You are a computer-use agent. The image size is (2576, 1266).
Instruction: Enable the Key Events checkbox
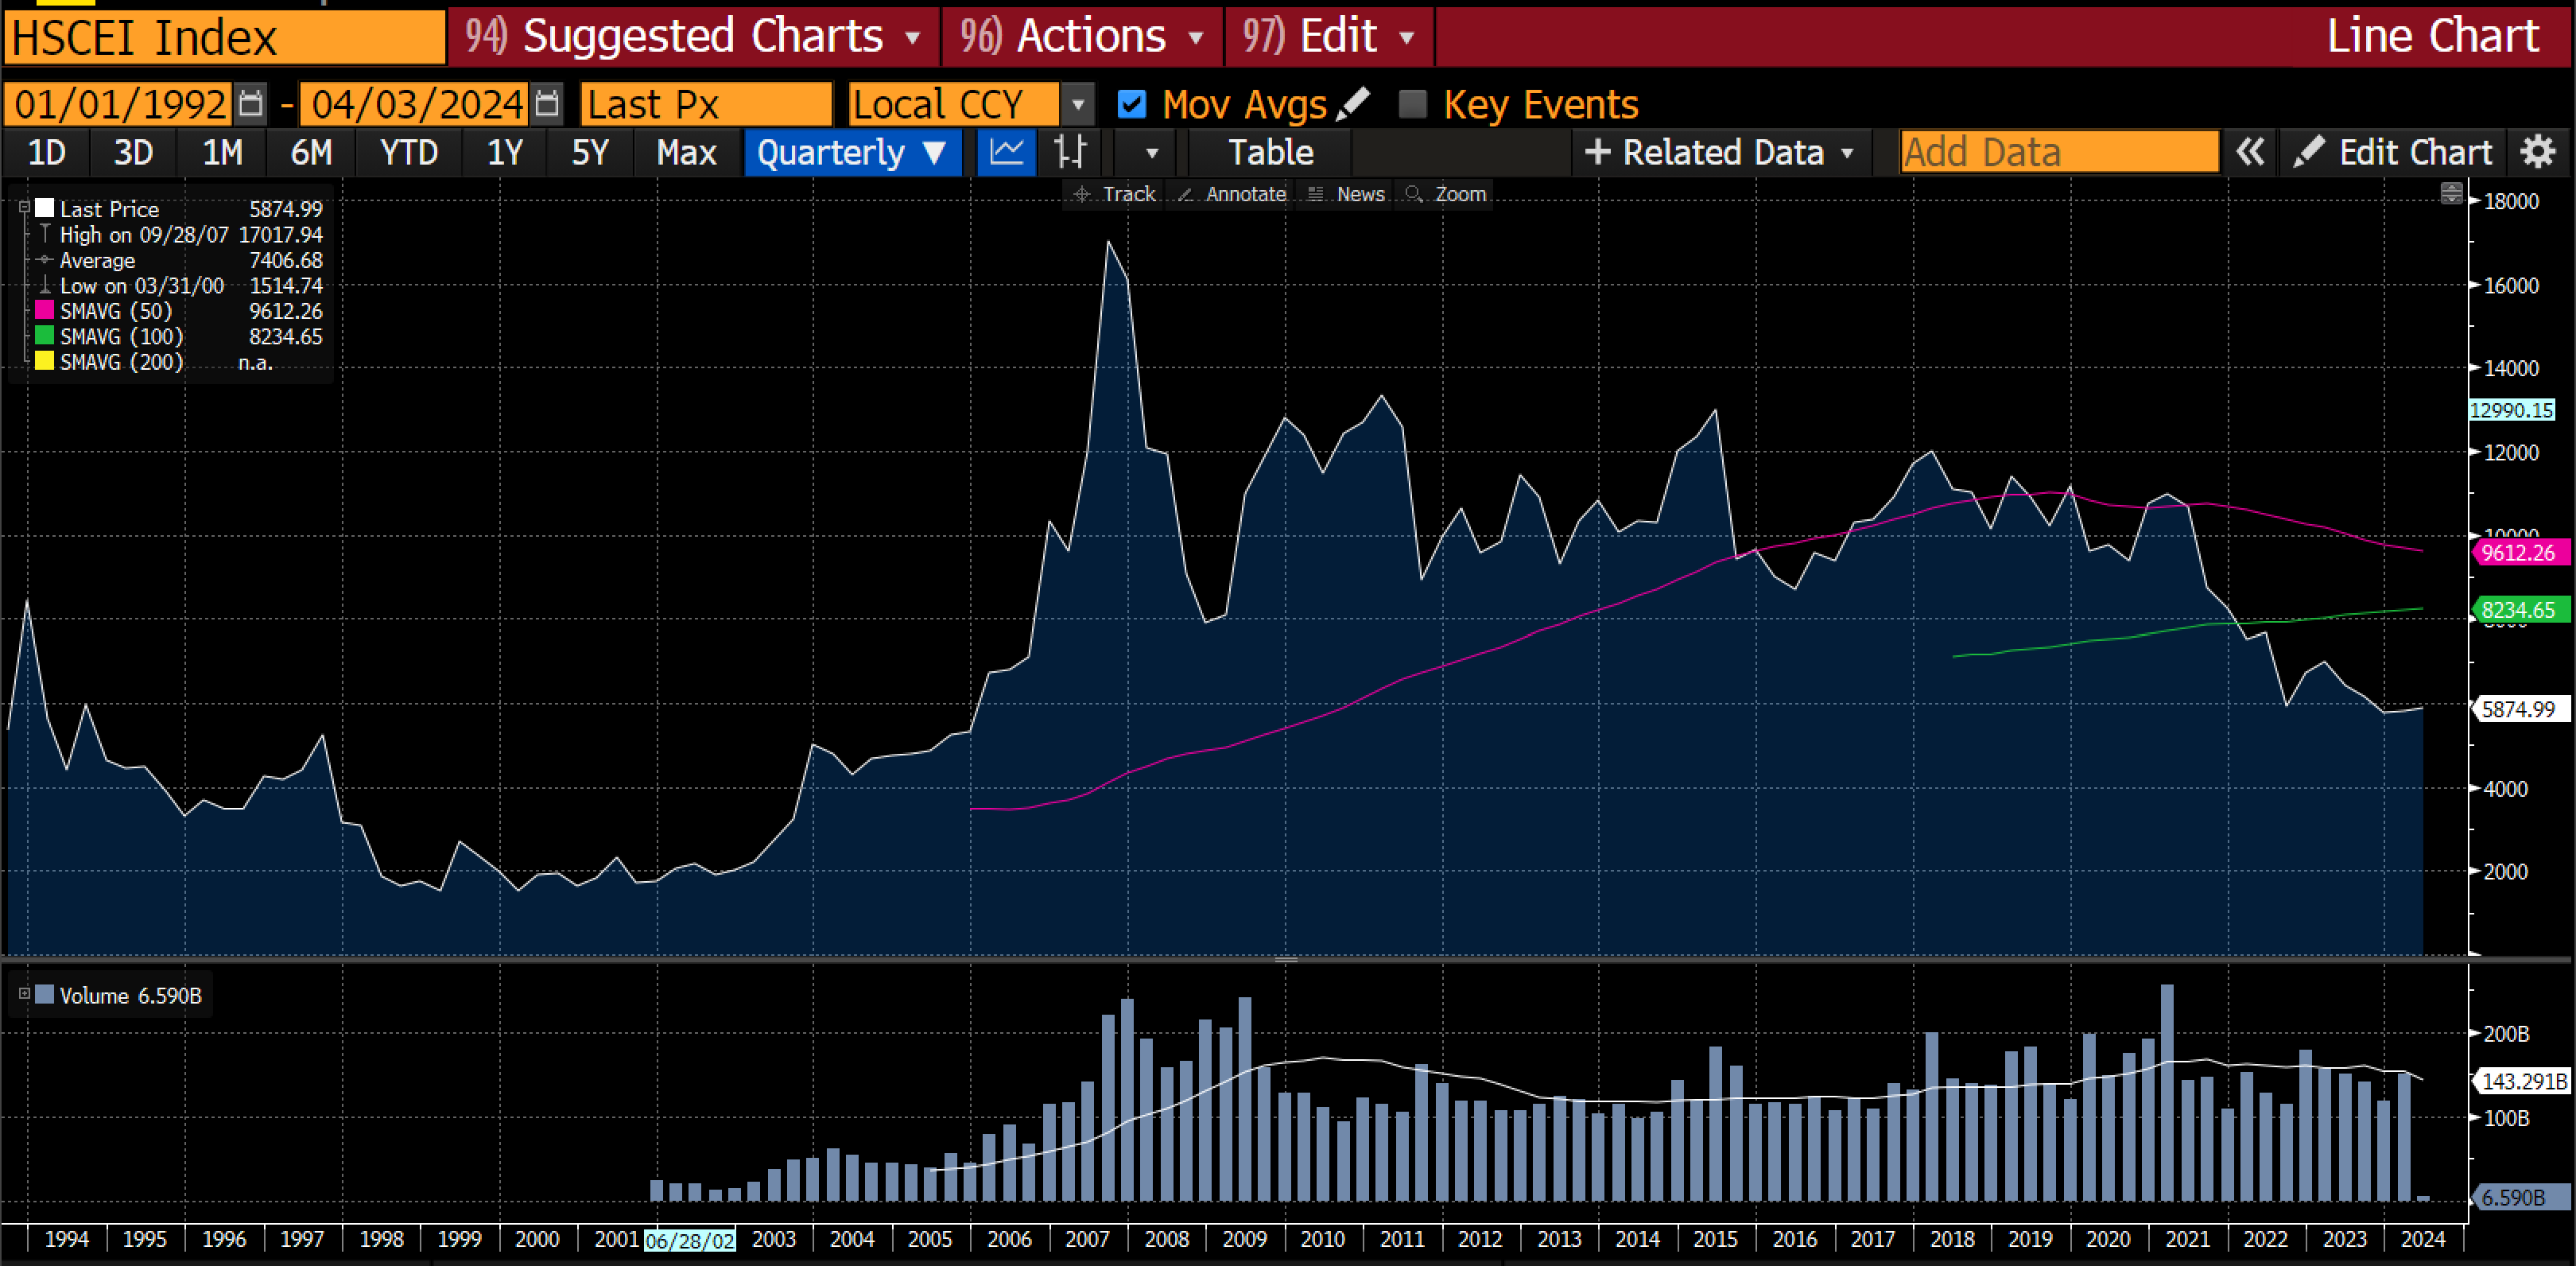(x=1412, y=104)
